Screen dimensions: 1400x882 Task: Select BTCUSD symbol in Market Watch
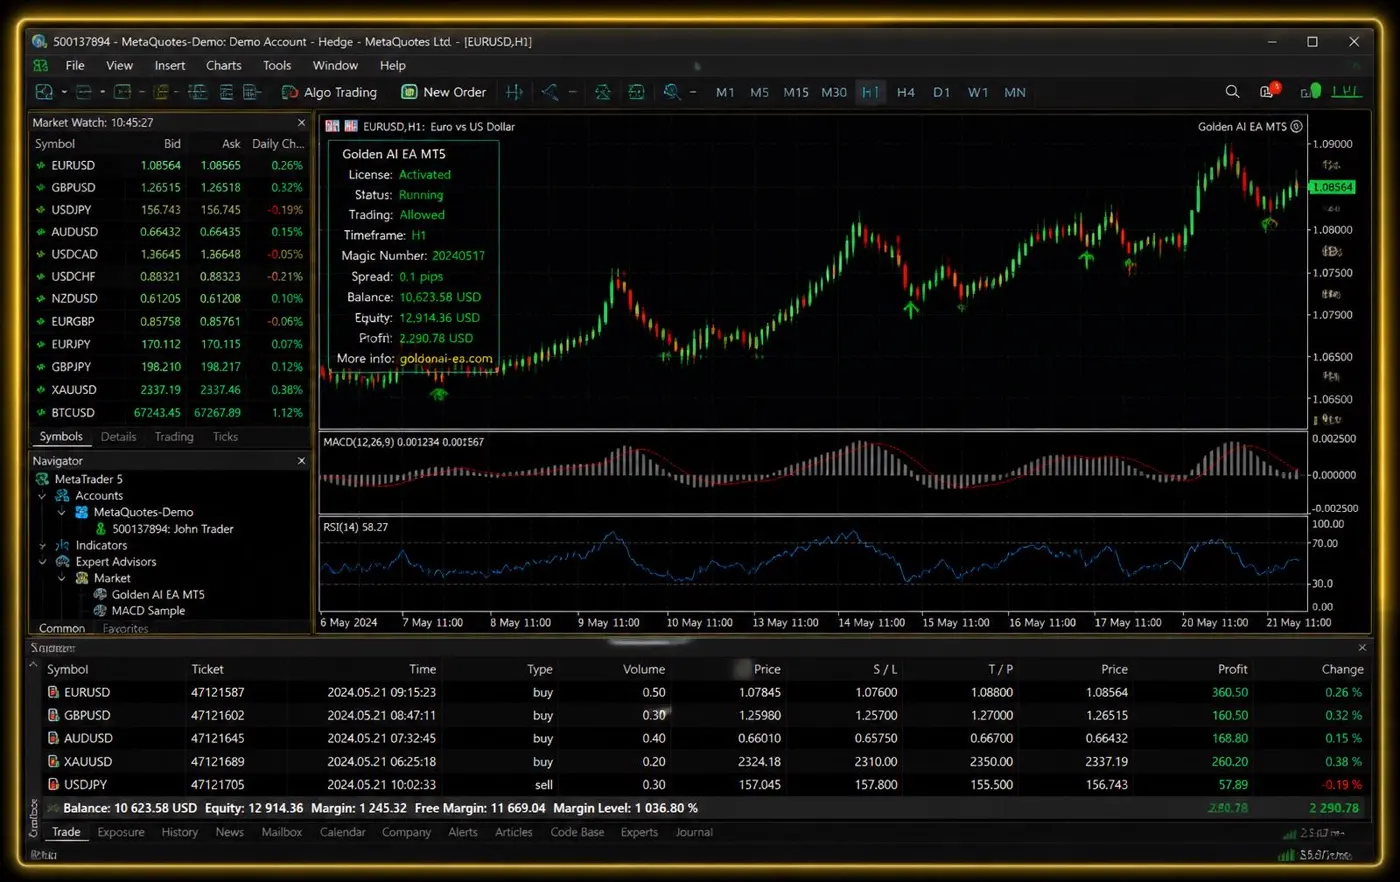point(73,412)
